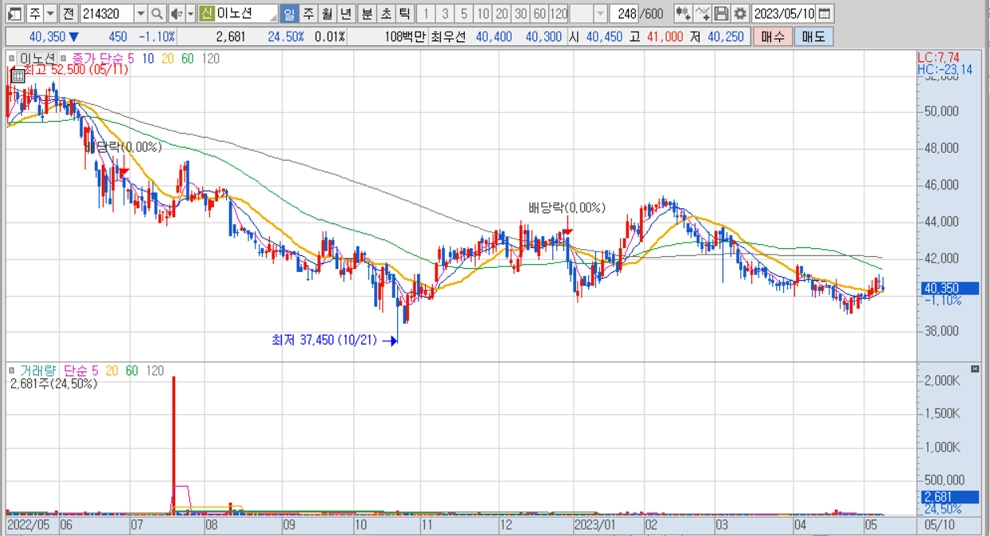Select the 일 (daily) period toggle
The height and width of the screenshot is (536, 990).
(x=288, y=14)
